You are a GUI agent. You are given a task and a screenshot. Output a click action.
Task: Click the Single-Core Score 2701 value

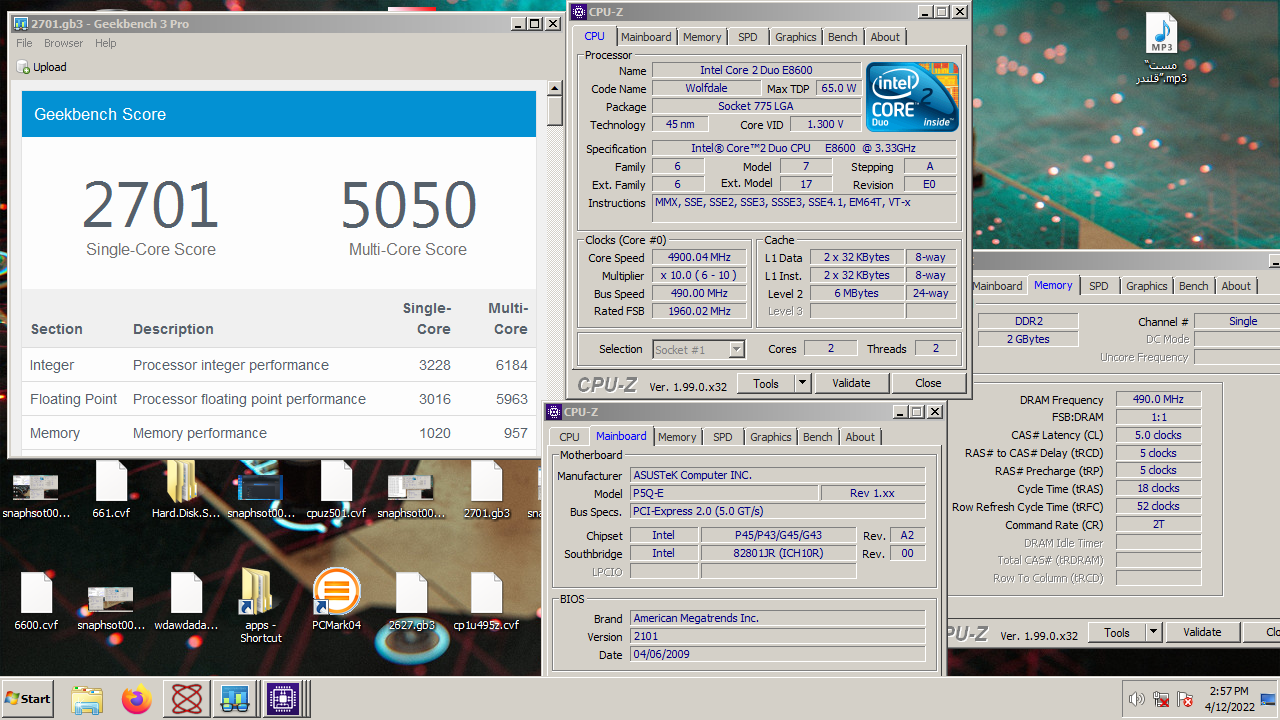(151, 205)
